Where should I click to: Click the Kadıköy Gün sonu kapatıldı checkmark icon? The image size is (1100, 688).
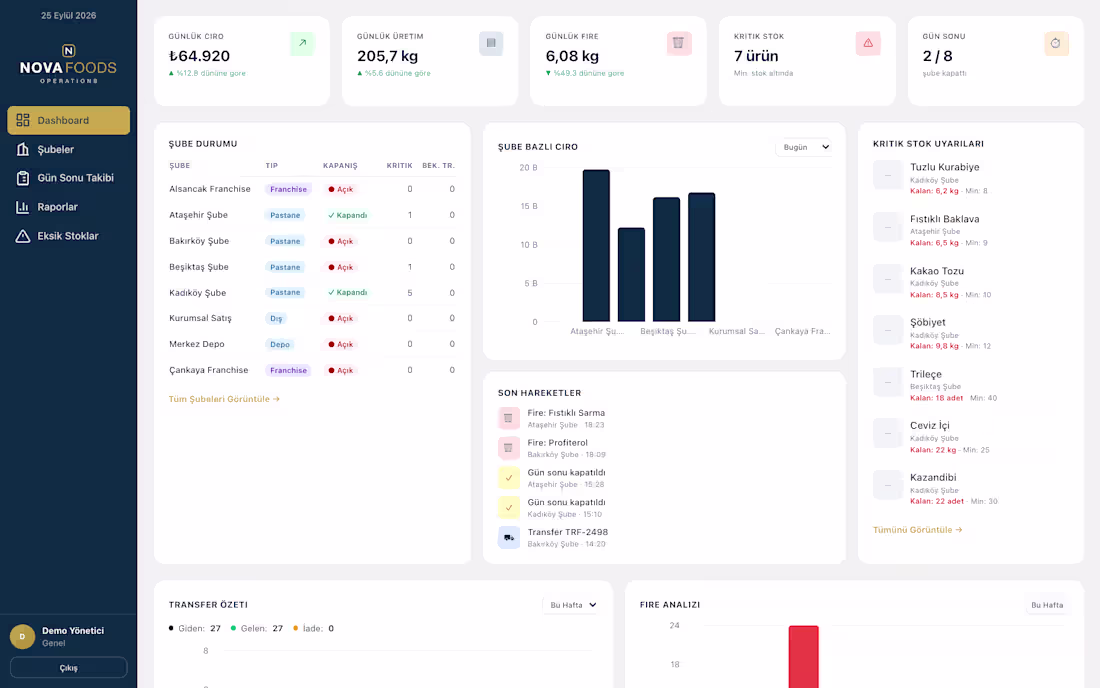pyautogui.click(x=509, y=507)
